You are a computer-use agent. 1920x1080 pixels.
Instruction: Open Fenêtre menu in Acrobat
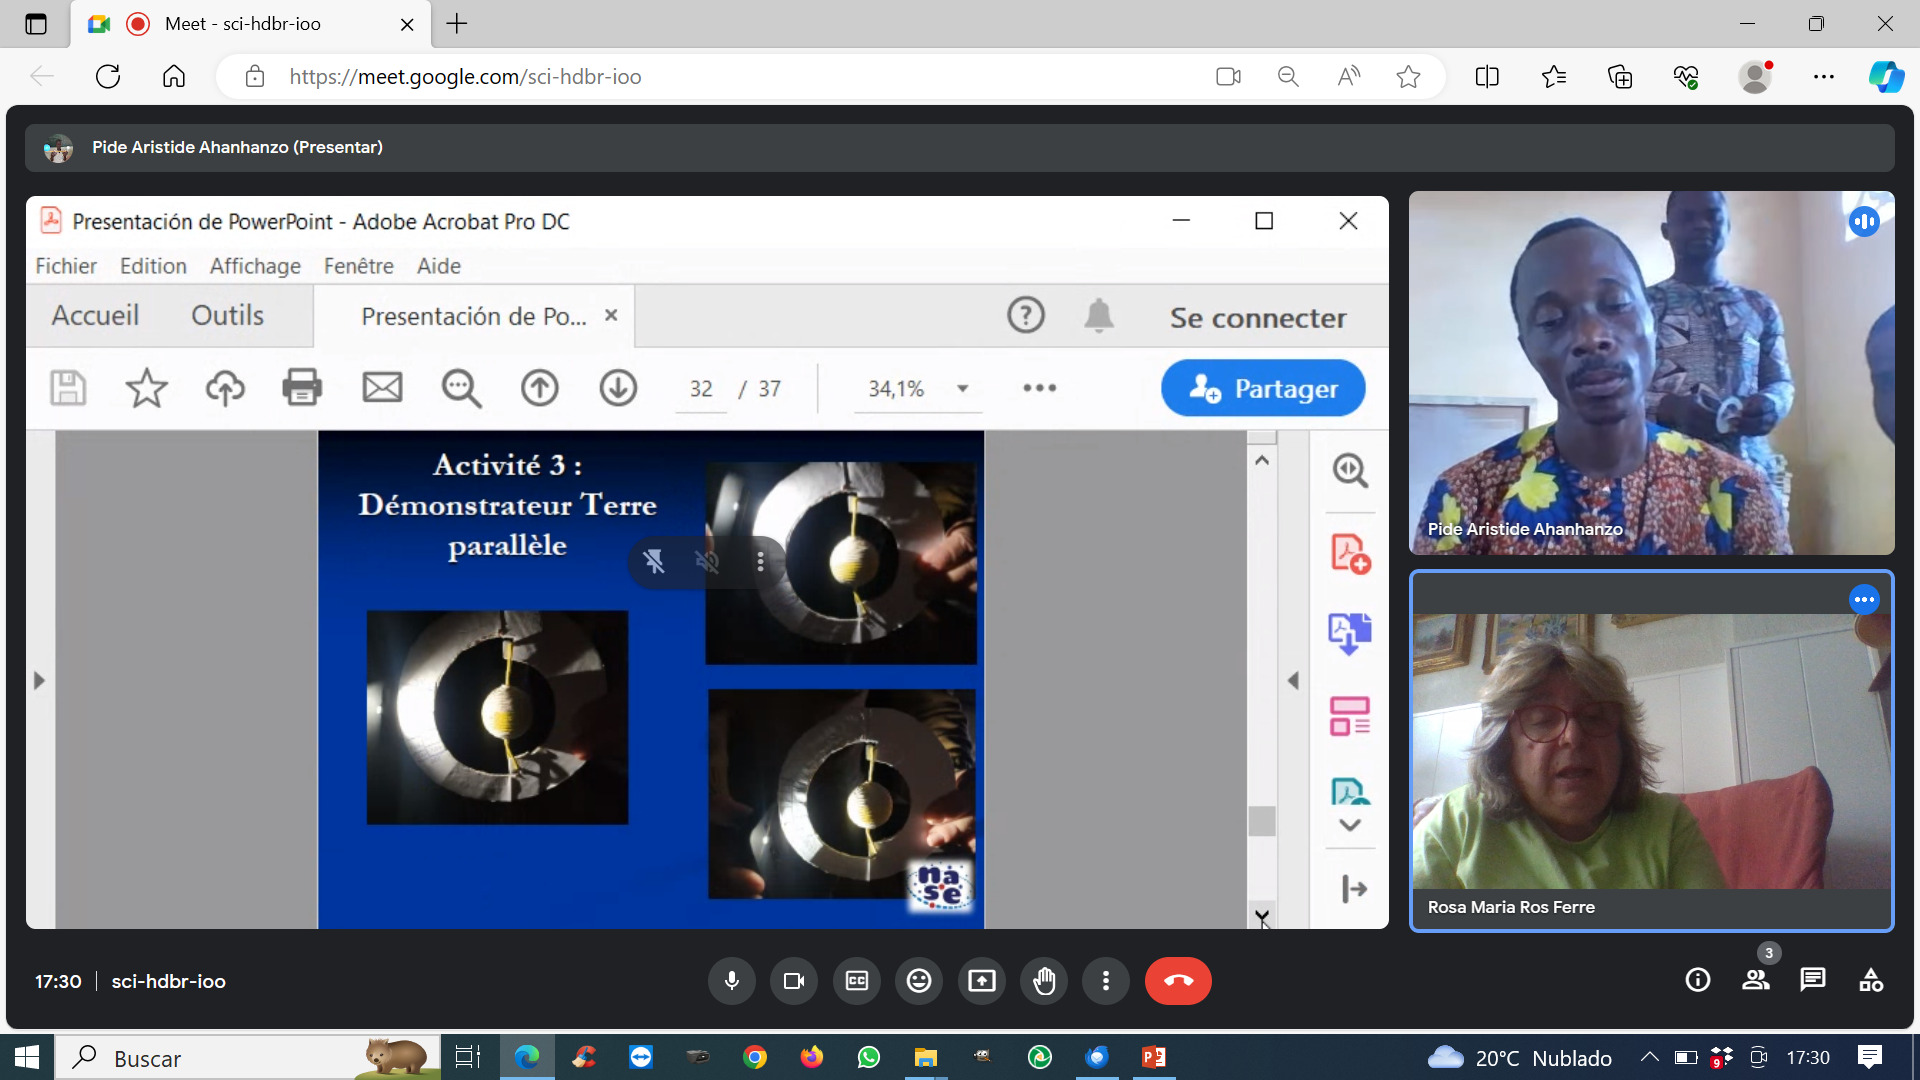359,266
